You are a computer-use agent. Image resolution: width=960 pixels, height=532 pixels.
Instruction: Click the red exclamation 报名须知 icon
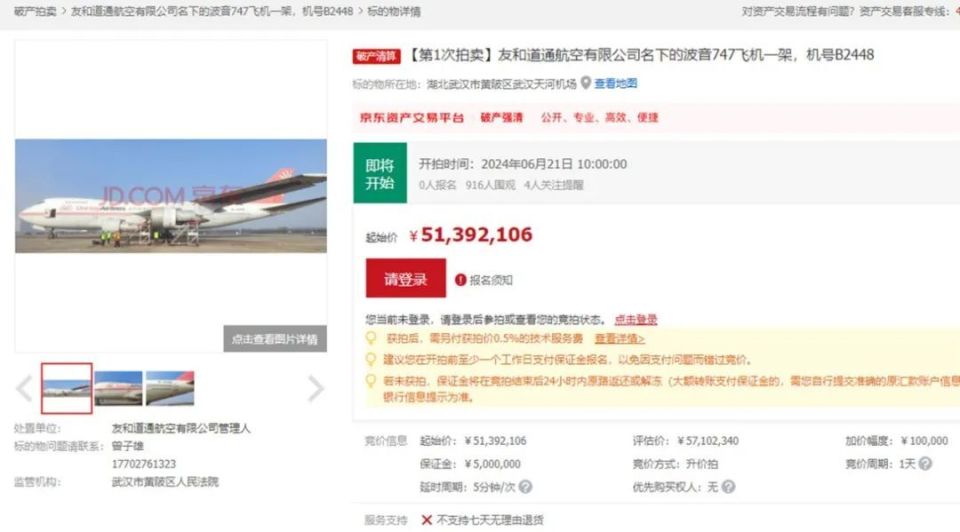[x=460, y=280]
